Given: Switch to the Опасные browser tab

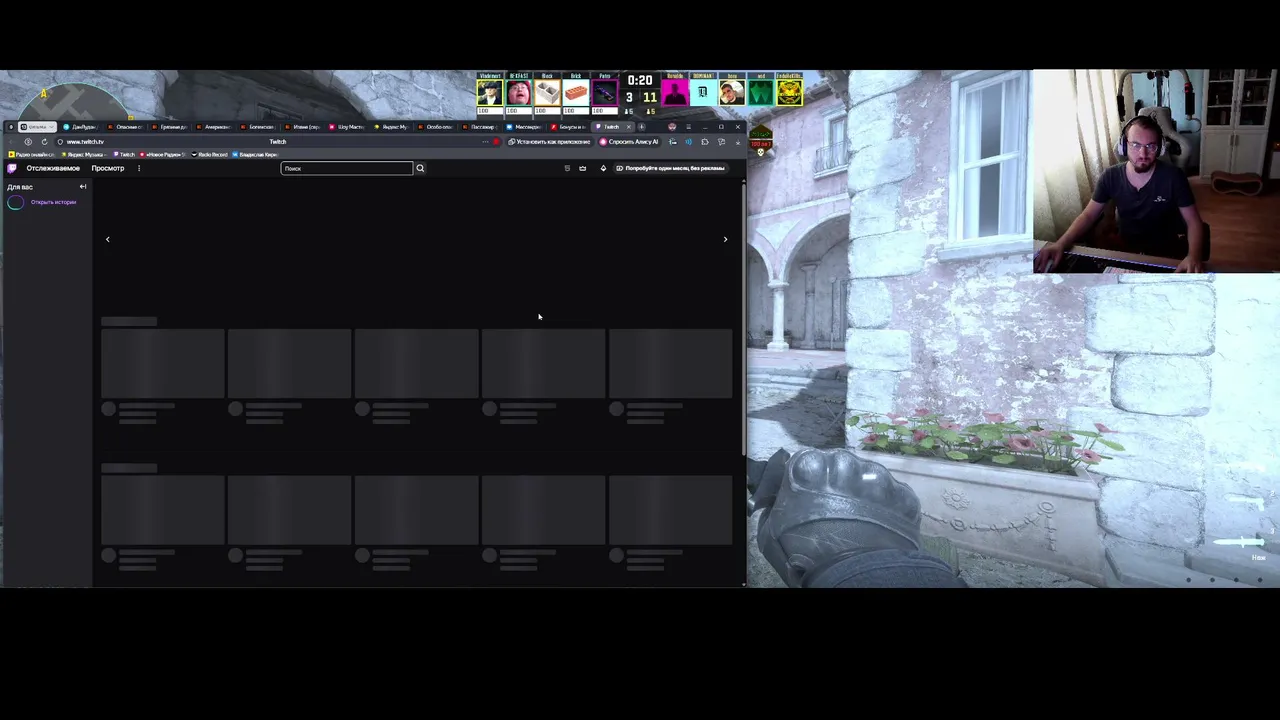Looking at the screenshot, I should coord(125,127).
